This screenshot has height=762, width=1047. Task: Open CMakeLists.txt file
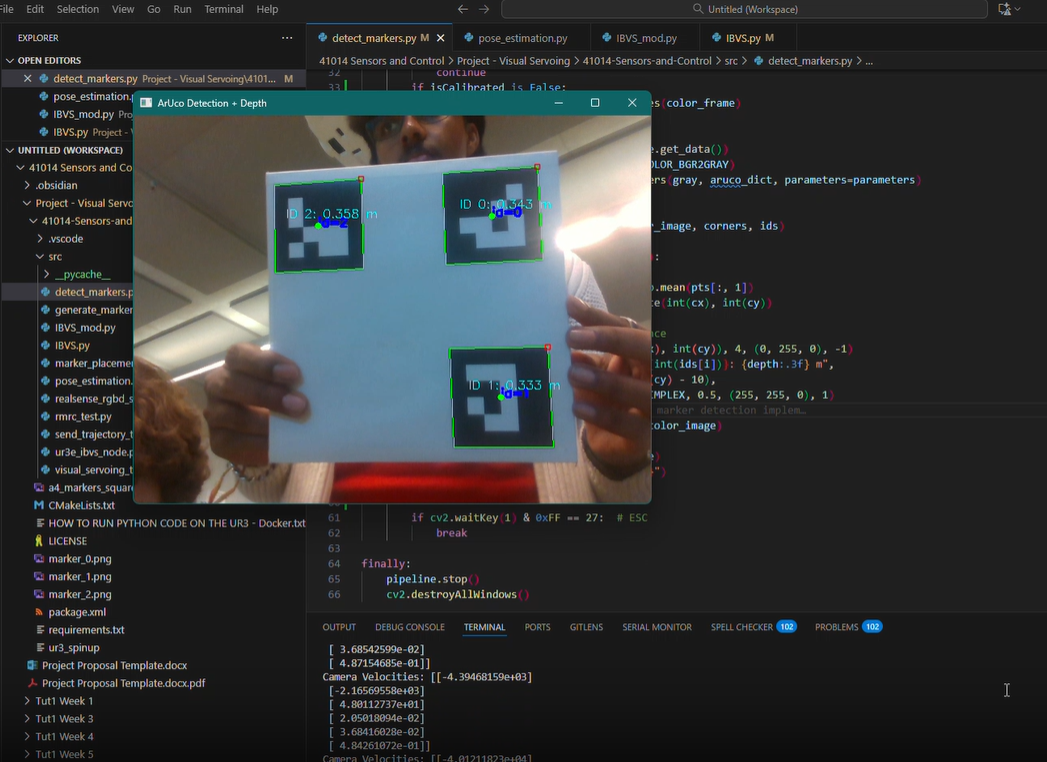(x=81, y=506)
